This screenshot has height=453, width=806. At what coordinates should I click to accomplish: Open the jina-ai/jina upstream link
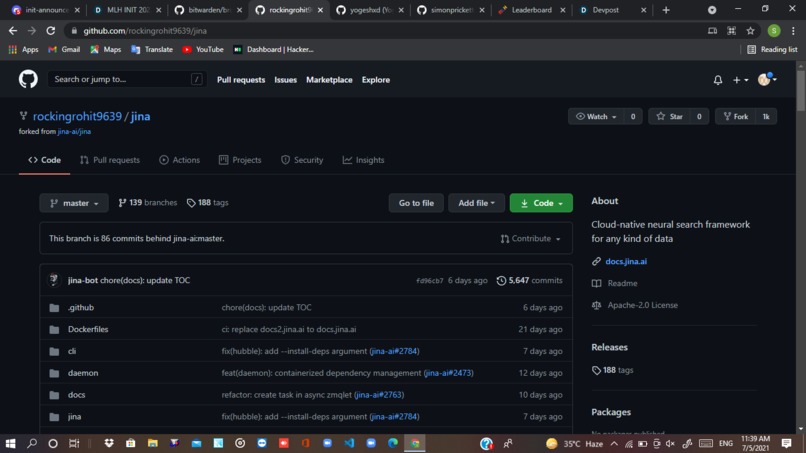pos(74,132)
